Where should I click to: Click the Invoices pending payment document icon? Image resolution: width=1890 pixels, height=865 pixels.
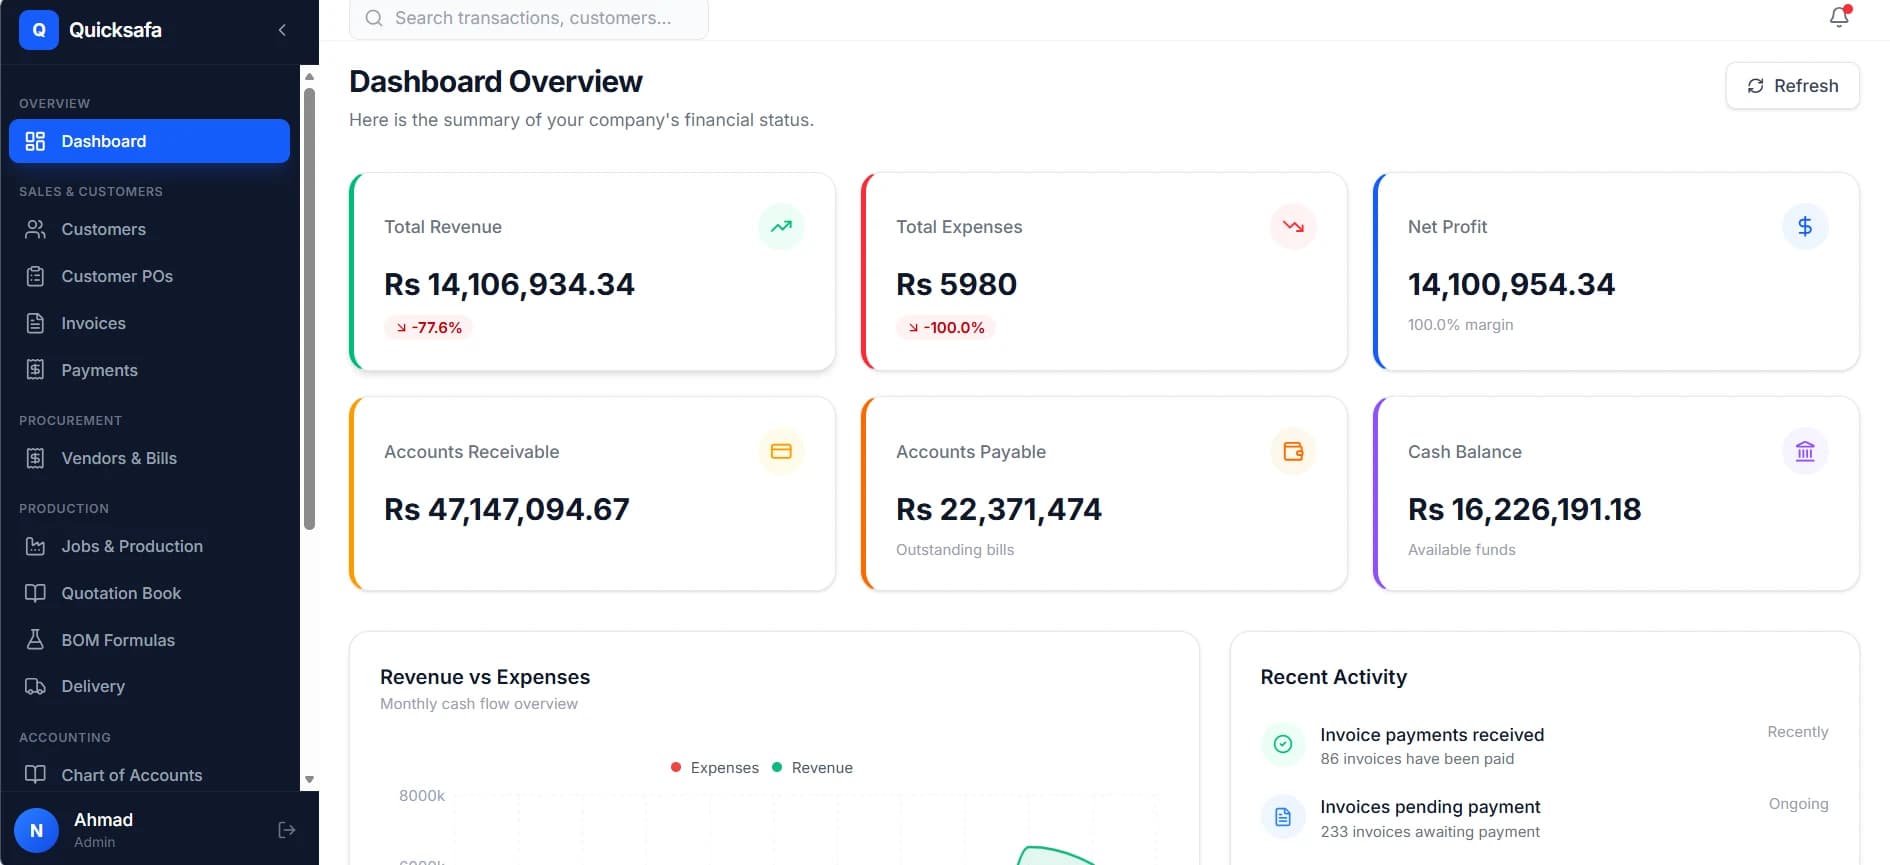coord(1283,817)
